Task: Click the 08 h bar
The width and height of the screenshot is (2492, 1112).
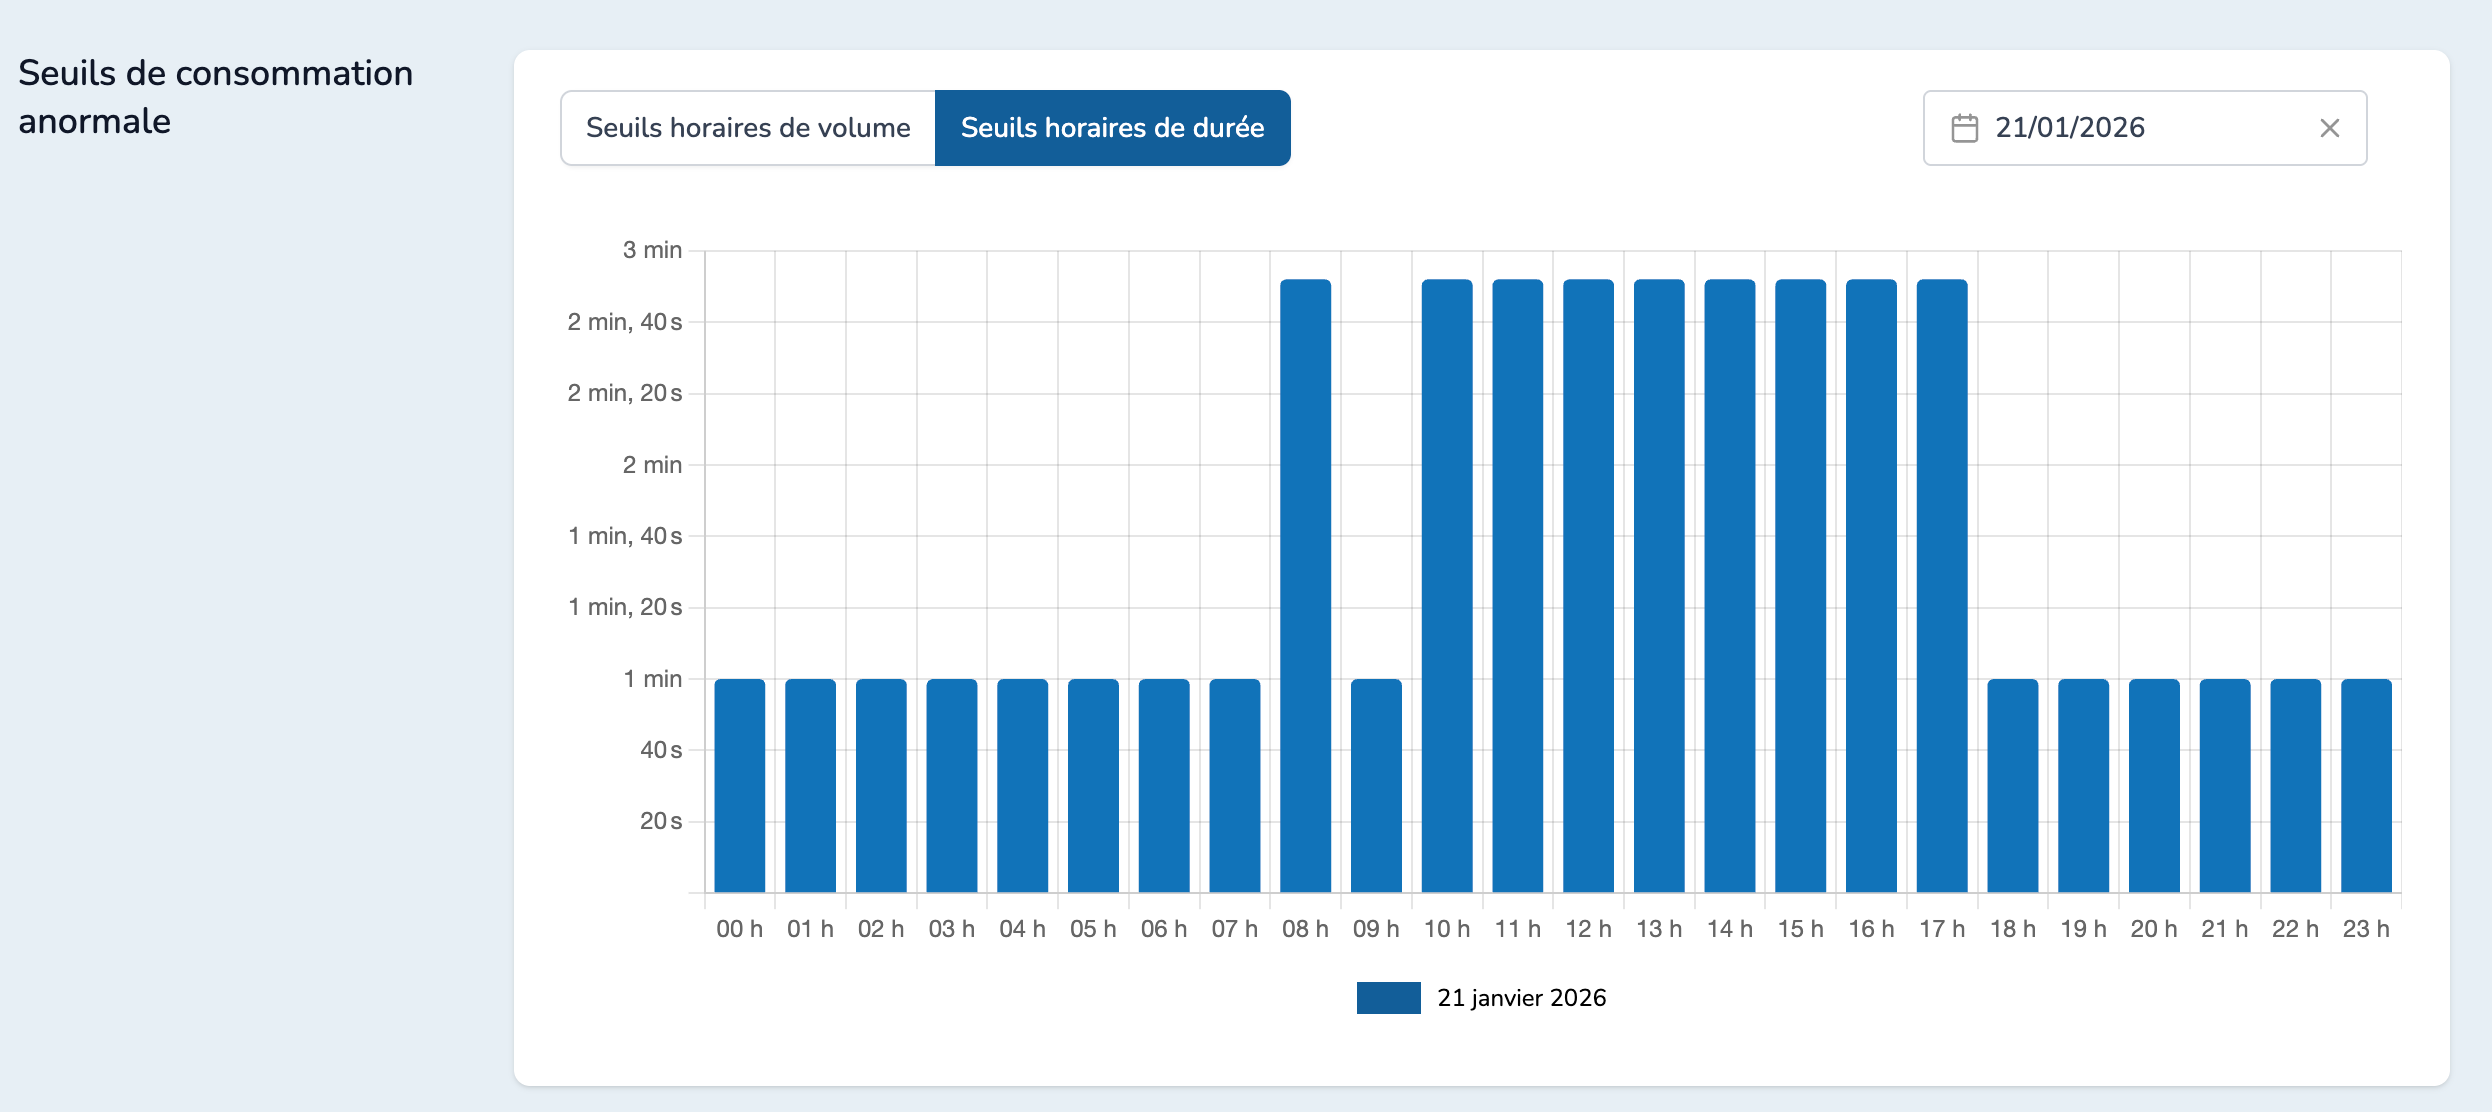Action: [1305, 585]
